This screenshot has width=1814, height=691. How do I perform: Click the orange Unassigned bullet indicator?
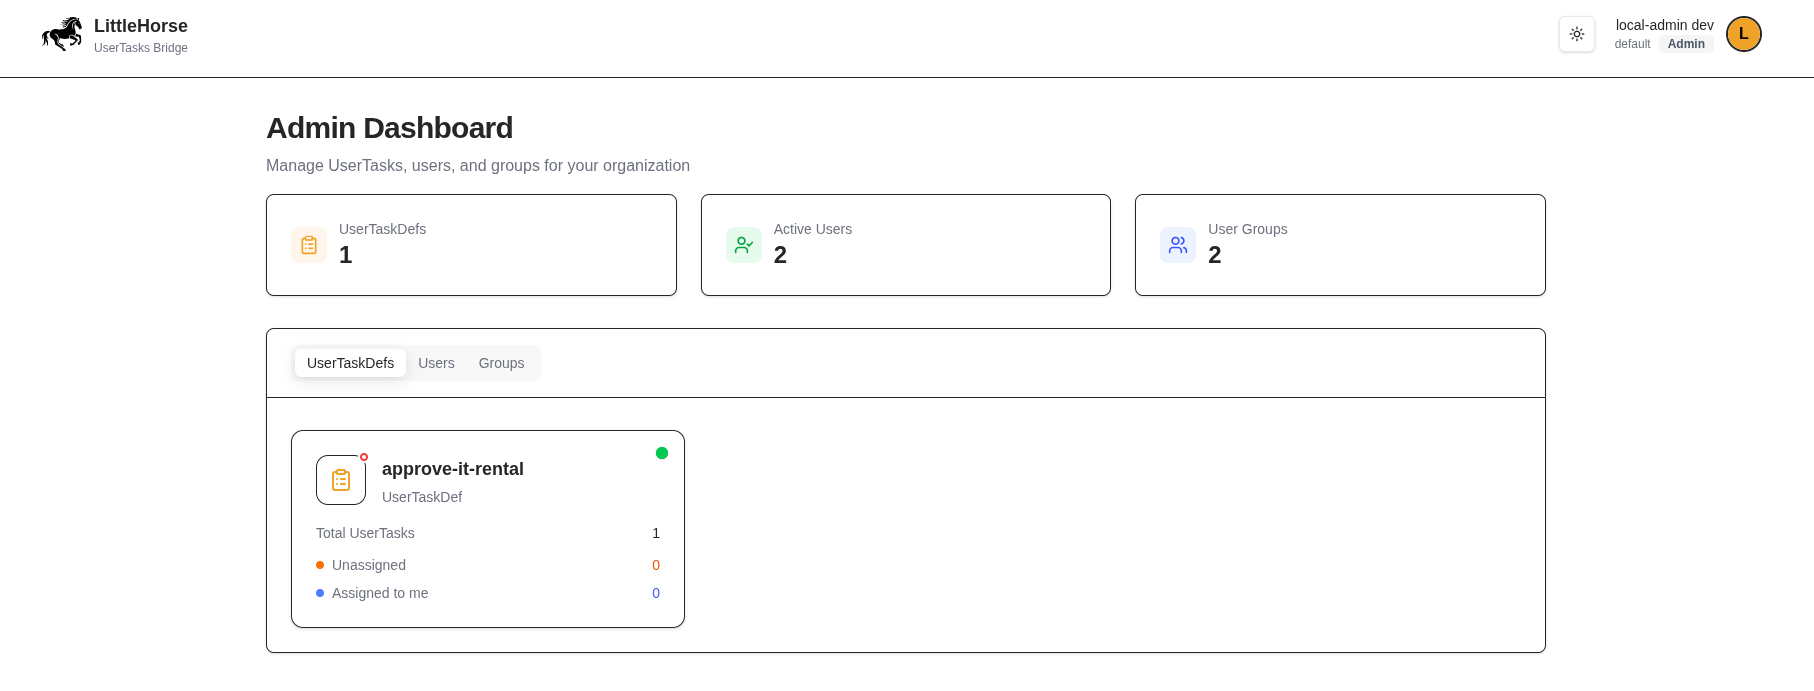(x=320, y=565)
